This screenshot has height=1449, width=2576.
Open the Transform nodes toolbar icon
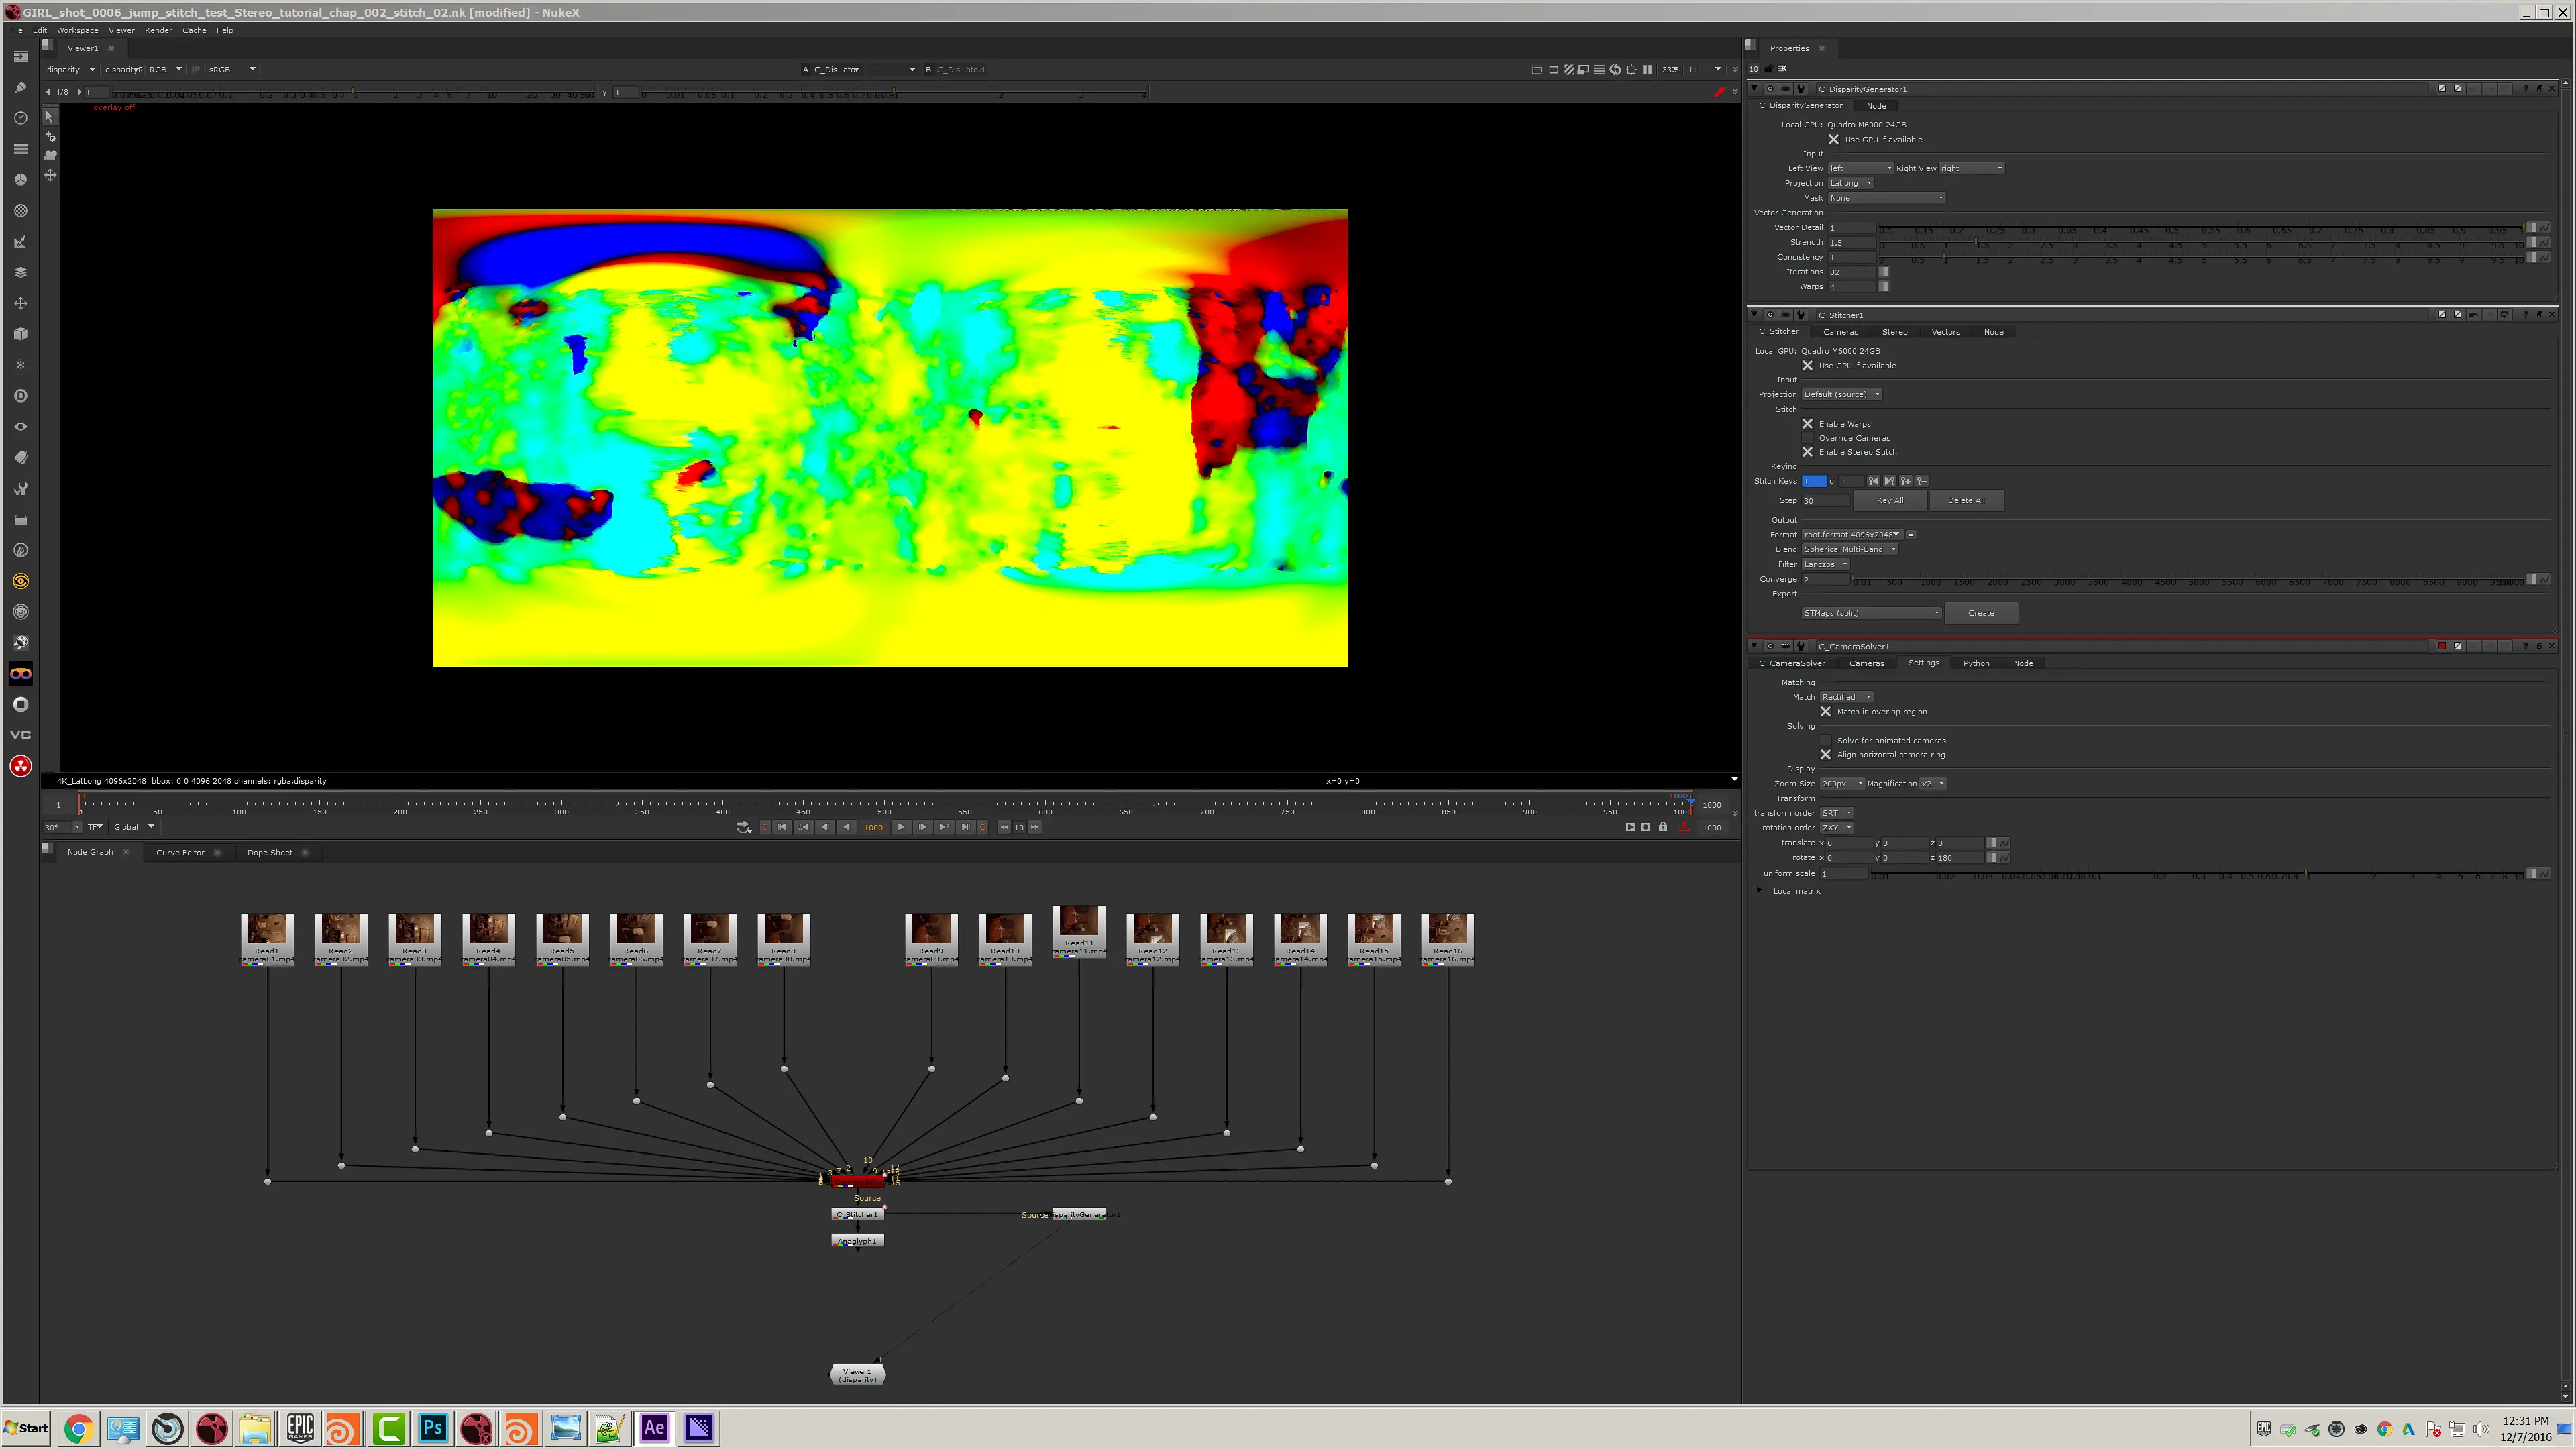[20, 303]
